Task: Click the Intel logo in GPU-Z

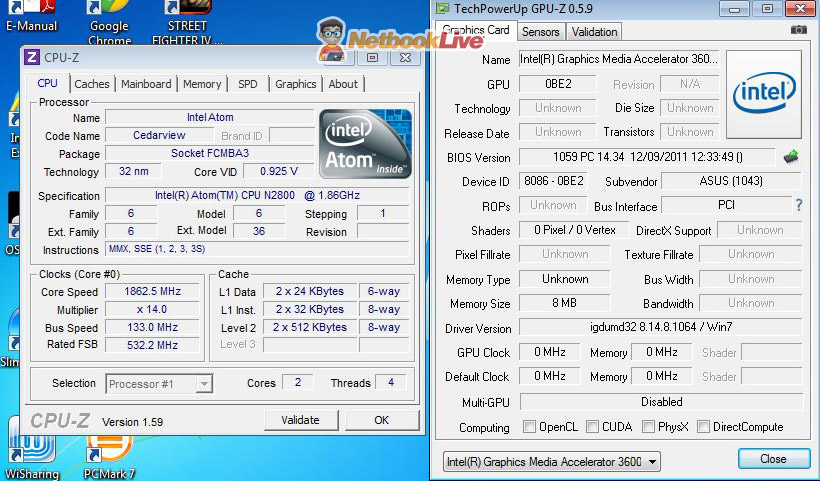Action: (x=764, y=94)
